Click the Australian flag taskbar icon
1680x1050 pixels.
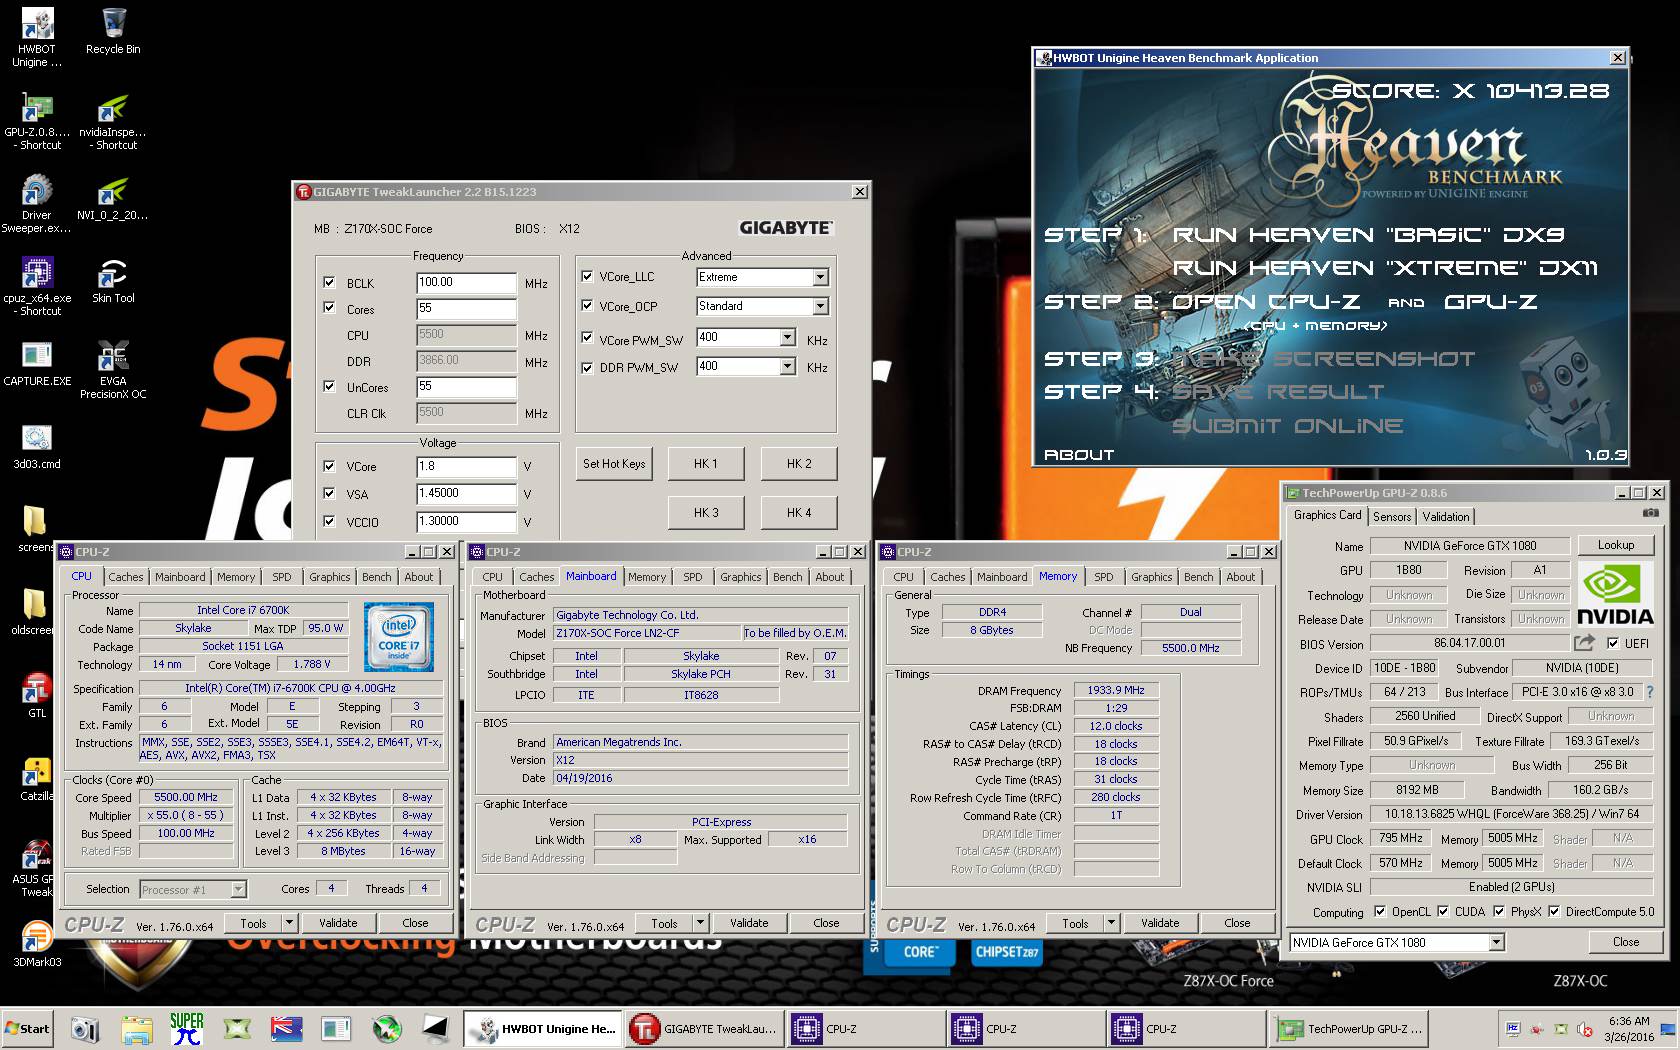(x=287, y=1028)
